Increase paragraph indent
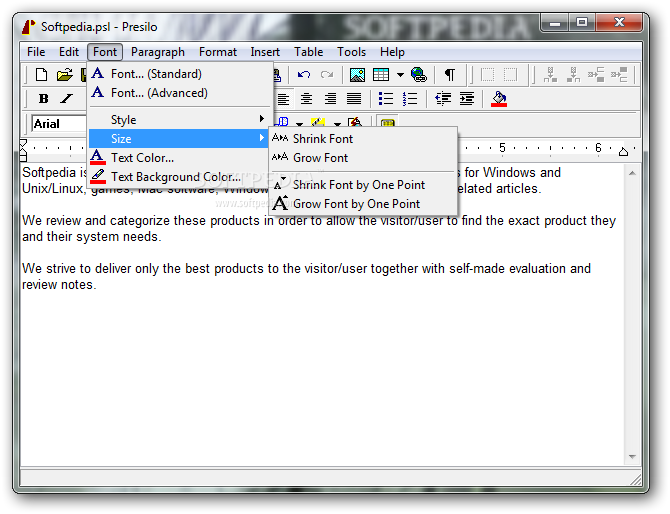This screenshot has height=514, width=670. [x=467, y=99]
